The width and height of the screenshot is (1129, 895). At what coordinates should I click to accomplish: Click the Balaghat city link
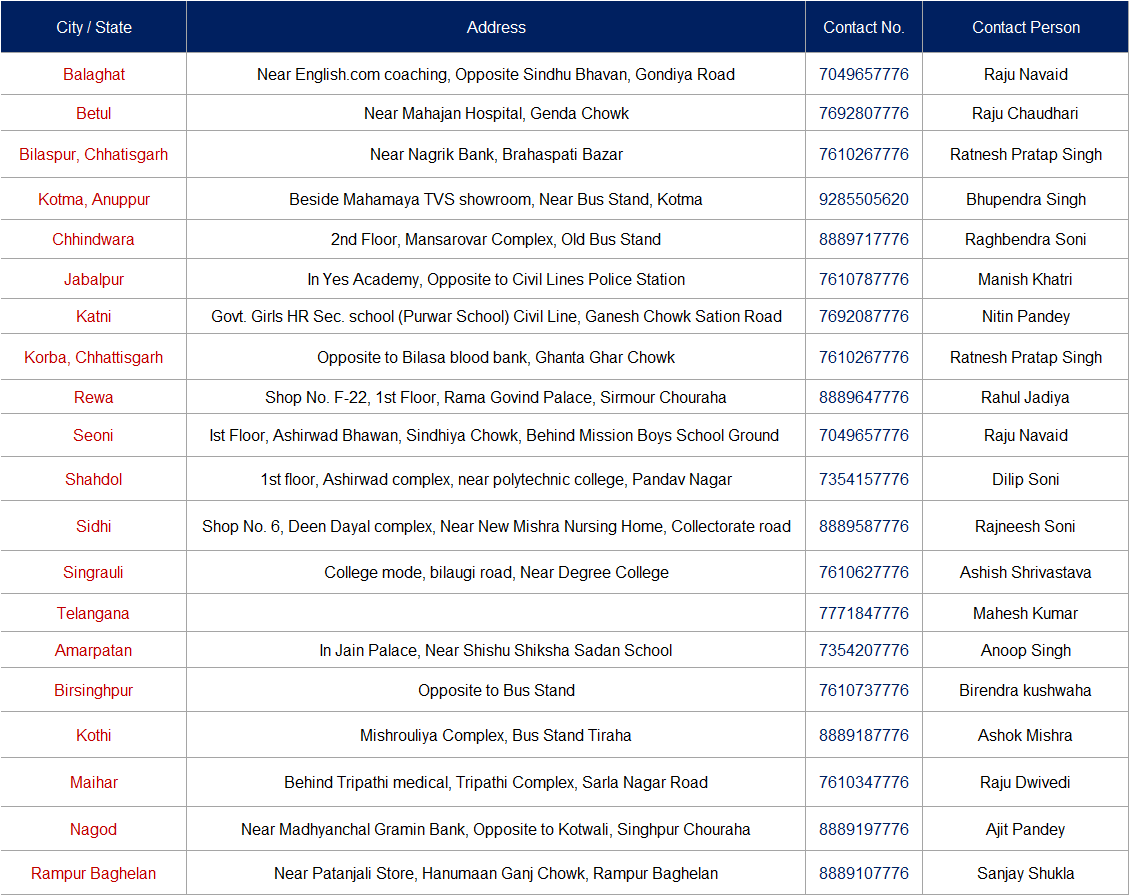click(x=94, y=75)
